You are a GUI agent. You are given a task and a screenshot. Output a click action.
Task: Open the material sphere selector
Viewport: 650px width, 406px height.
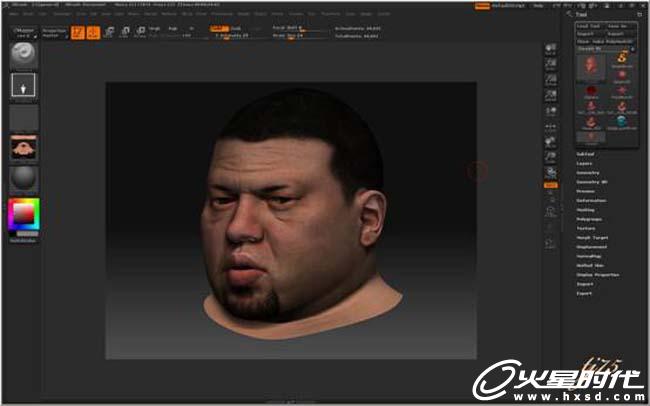24,179
